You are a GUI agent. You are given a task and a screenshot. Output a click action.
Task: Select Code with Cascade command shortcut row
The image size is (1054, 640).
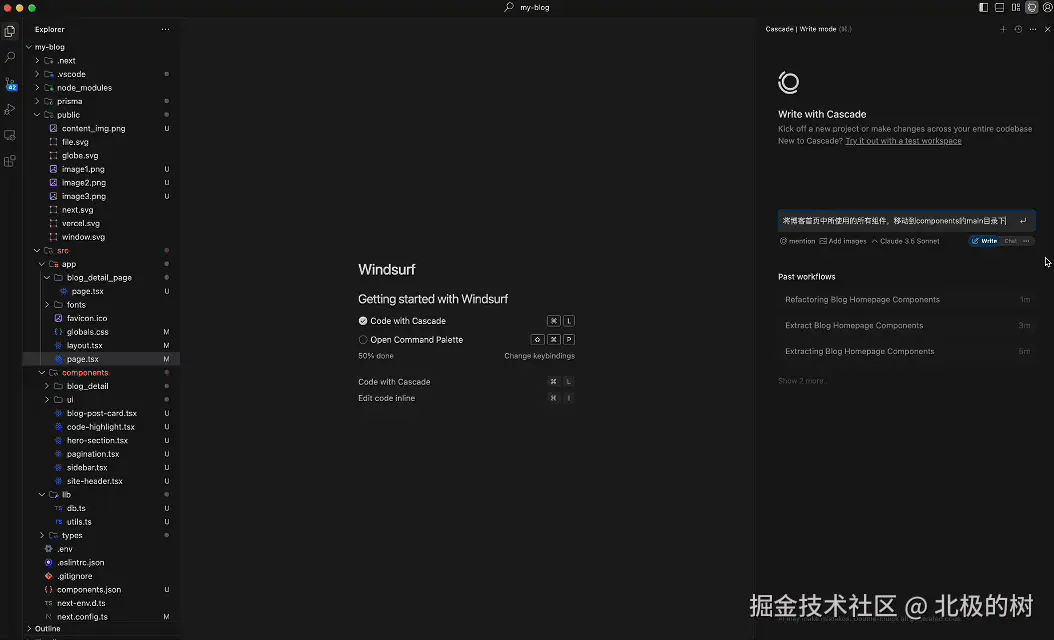(x=467, y=382)
